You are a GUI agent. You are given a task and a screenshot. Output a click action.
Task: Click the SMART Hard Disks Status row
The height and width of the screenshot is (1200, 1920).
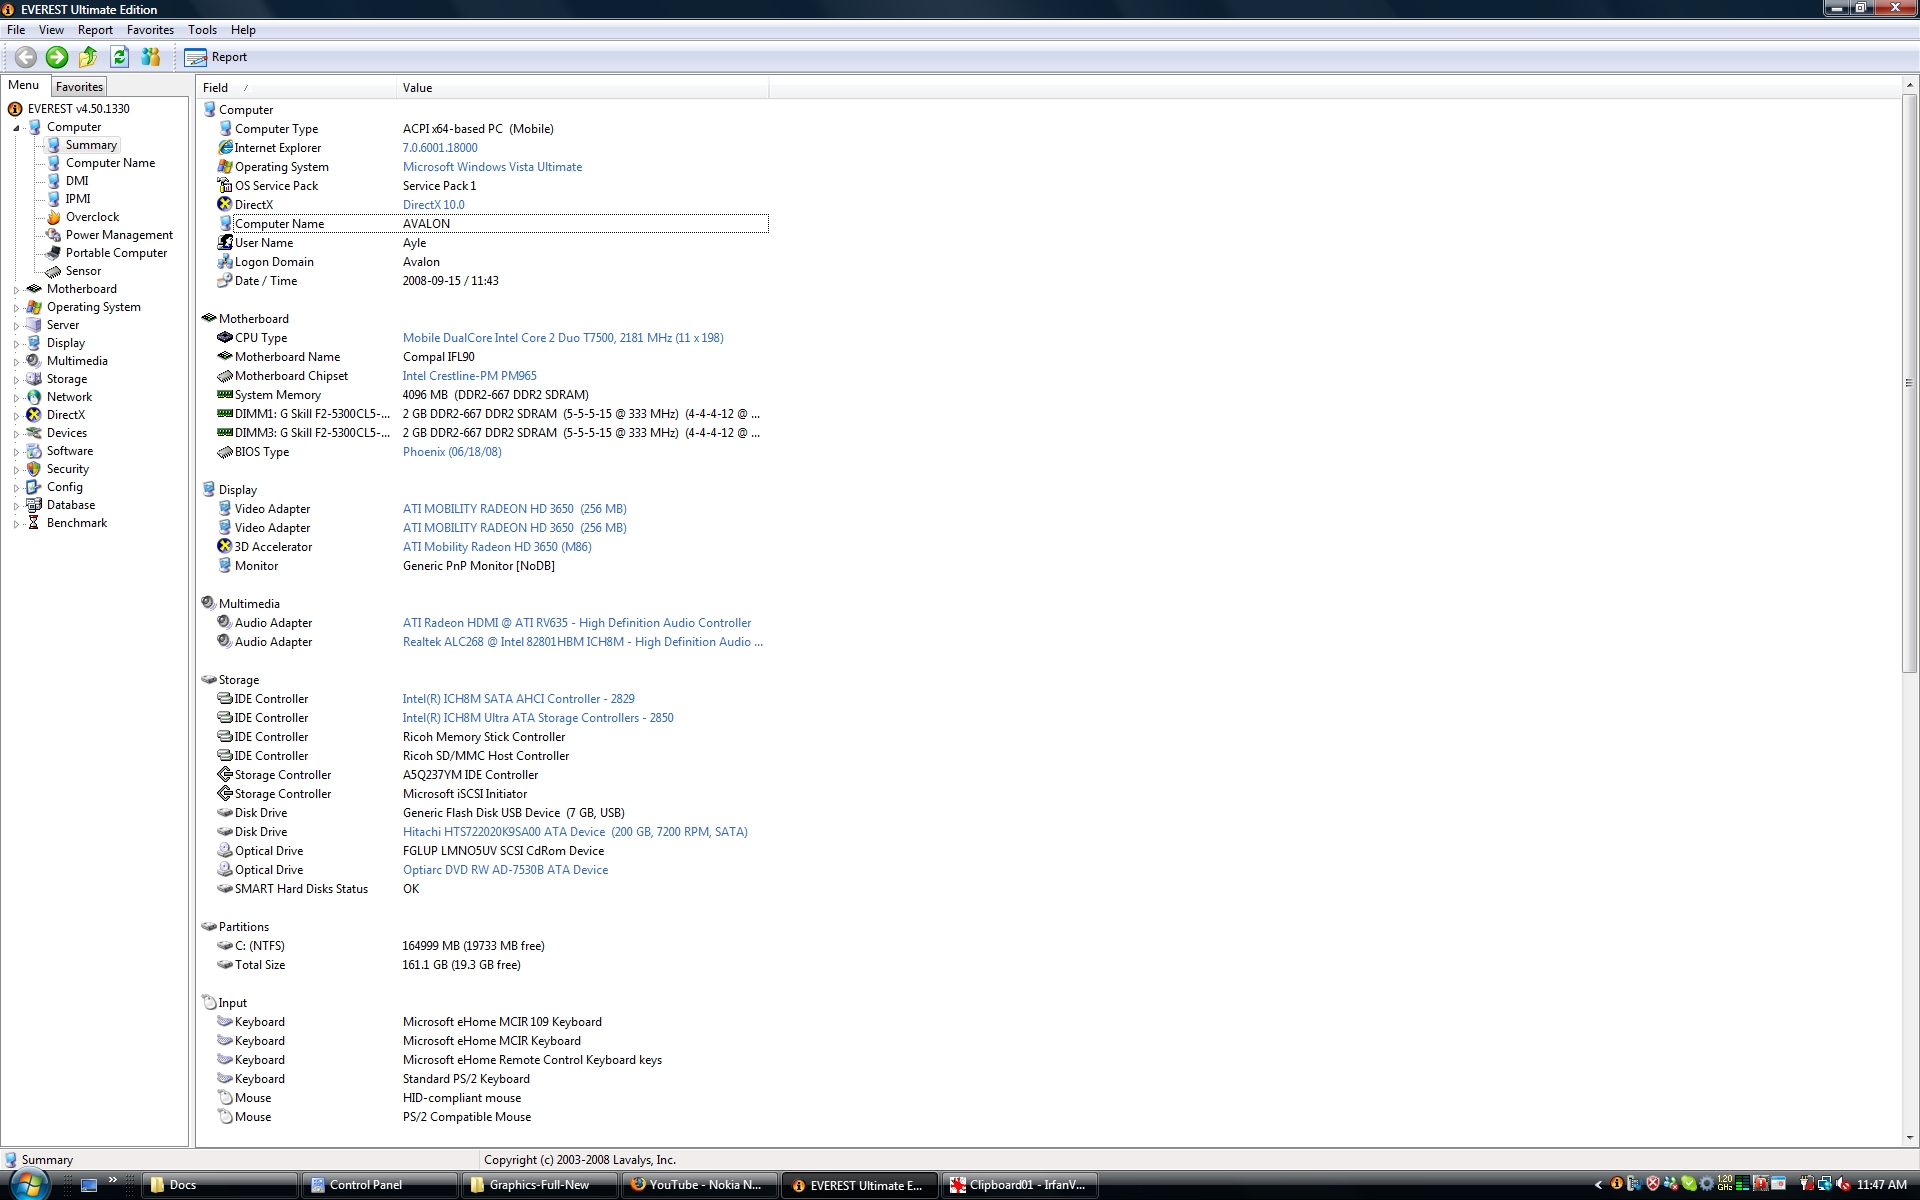(x=493, y=889)
